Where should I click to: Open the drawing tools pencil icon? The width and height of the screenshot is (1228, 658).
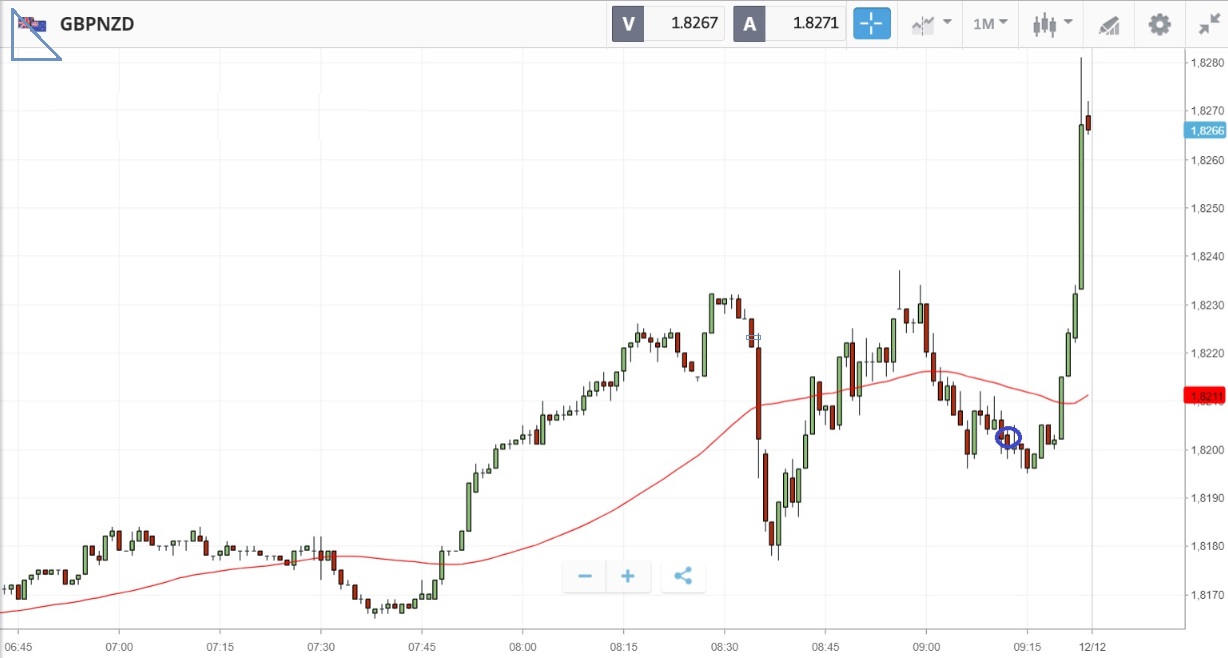coord(1108,24)
